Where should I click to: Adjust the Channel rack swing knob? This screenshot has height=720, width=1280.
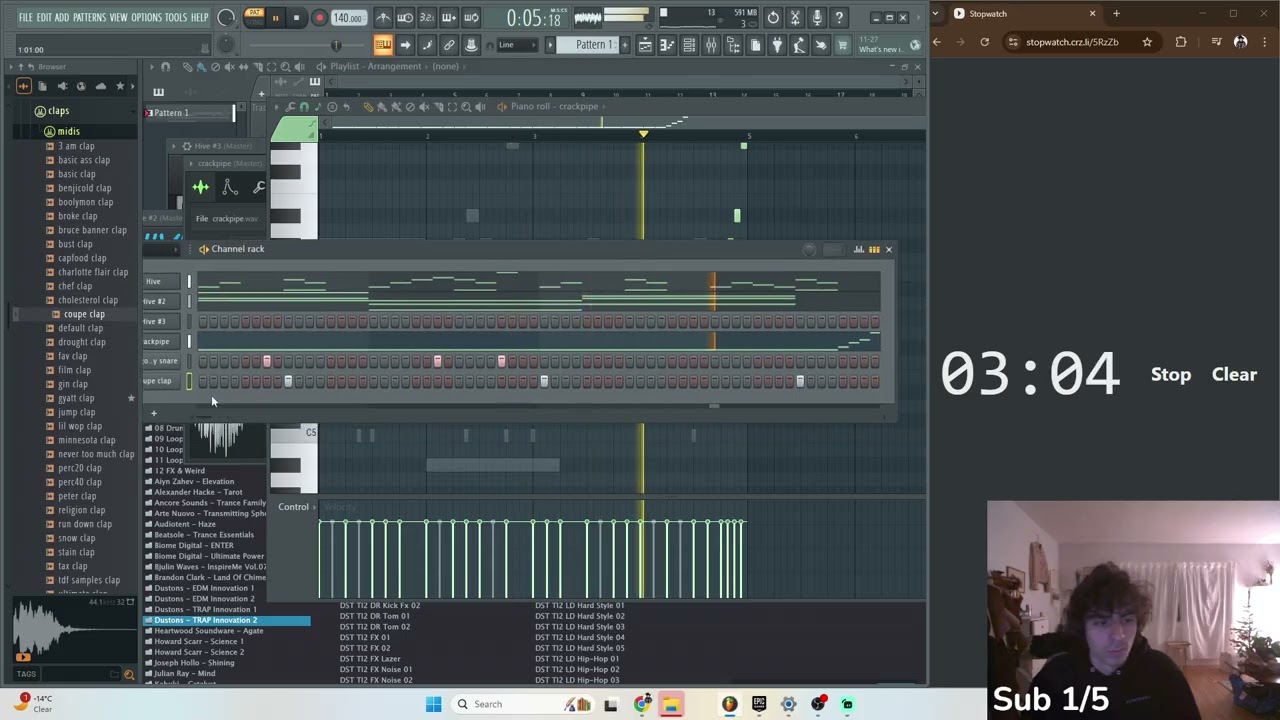click(809, 250)
